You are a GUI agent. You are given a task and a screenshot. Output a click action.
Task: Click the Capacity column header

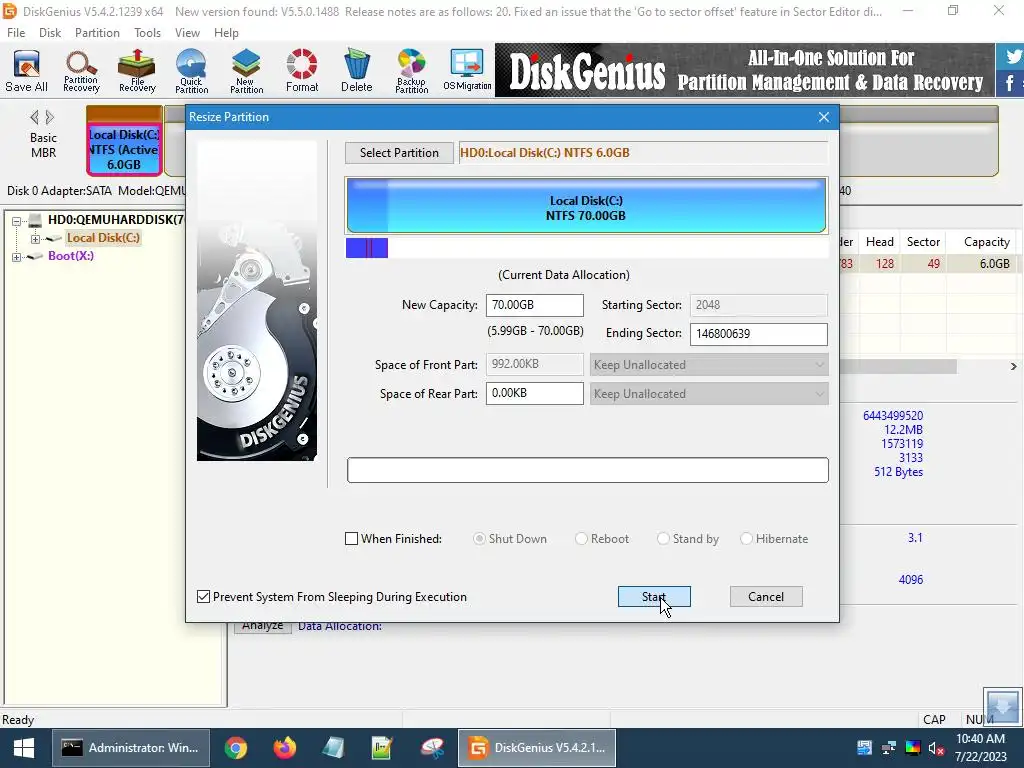click(x=986, y=242)
